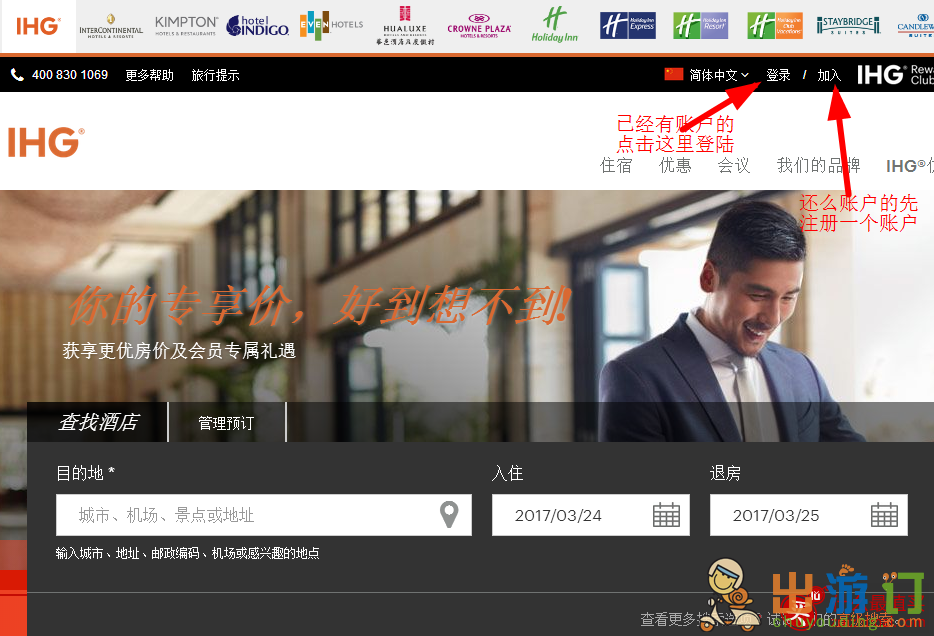Open the IHG Rewards Club logo
This screenshot has width=934, height=636.
coord(895,74)
